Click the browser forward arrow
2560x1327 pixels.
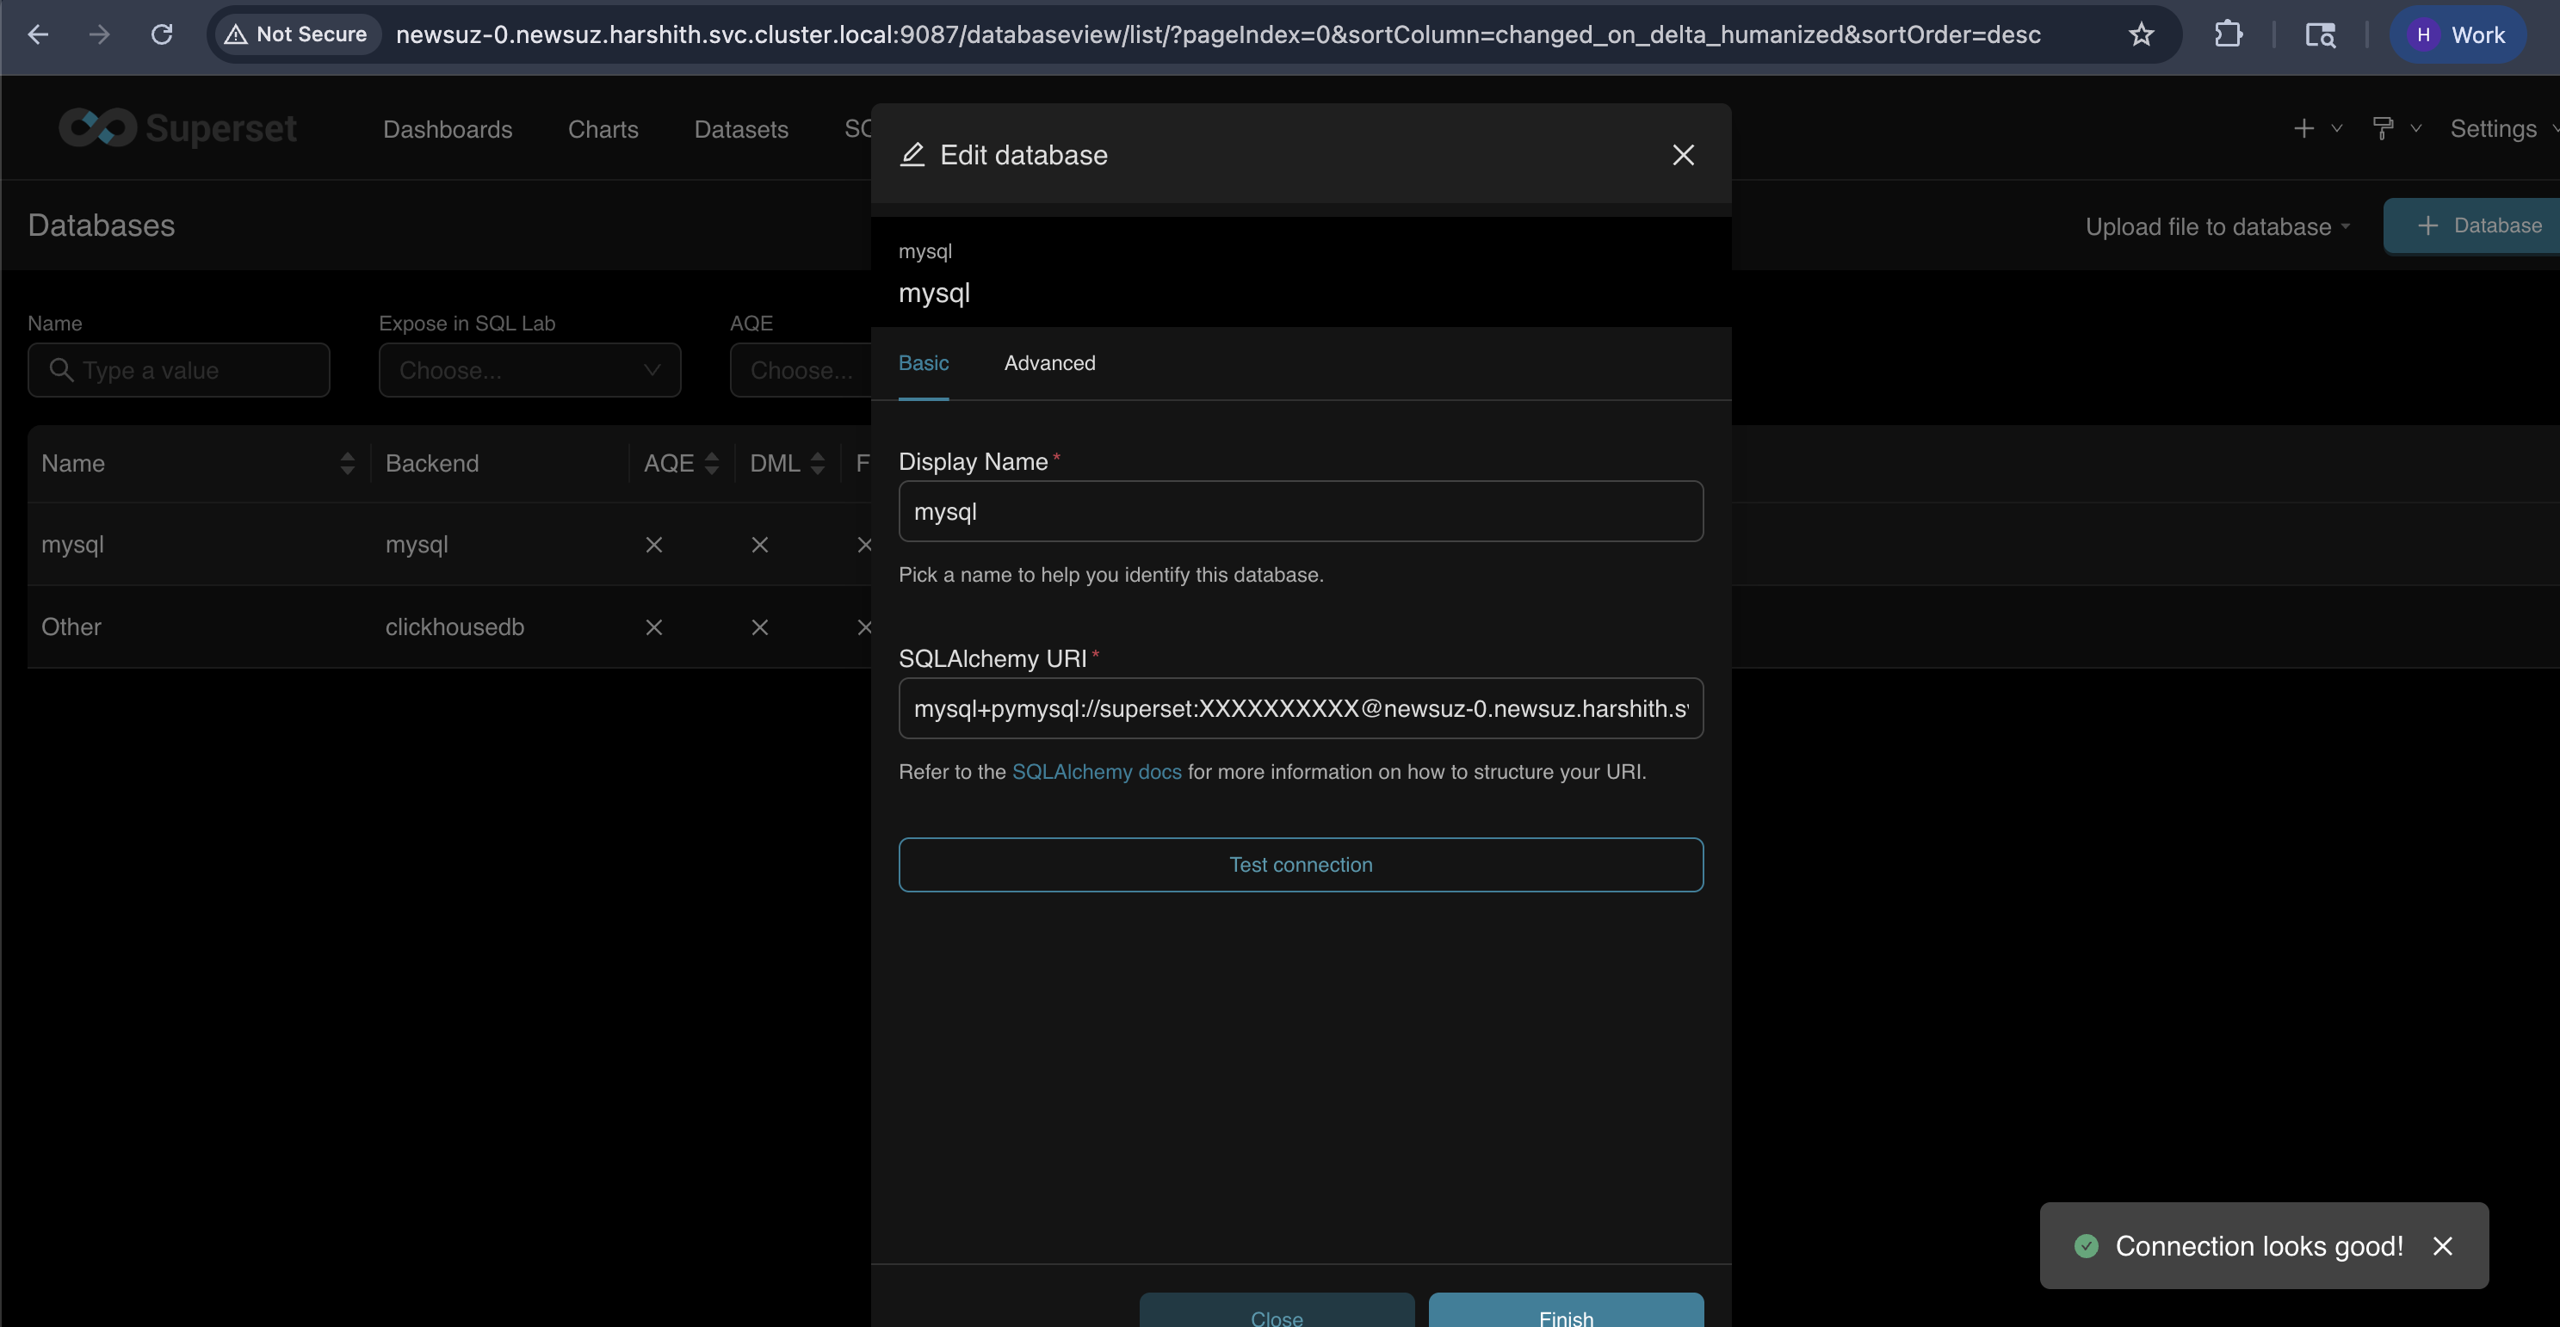(x=99, y=35)
